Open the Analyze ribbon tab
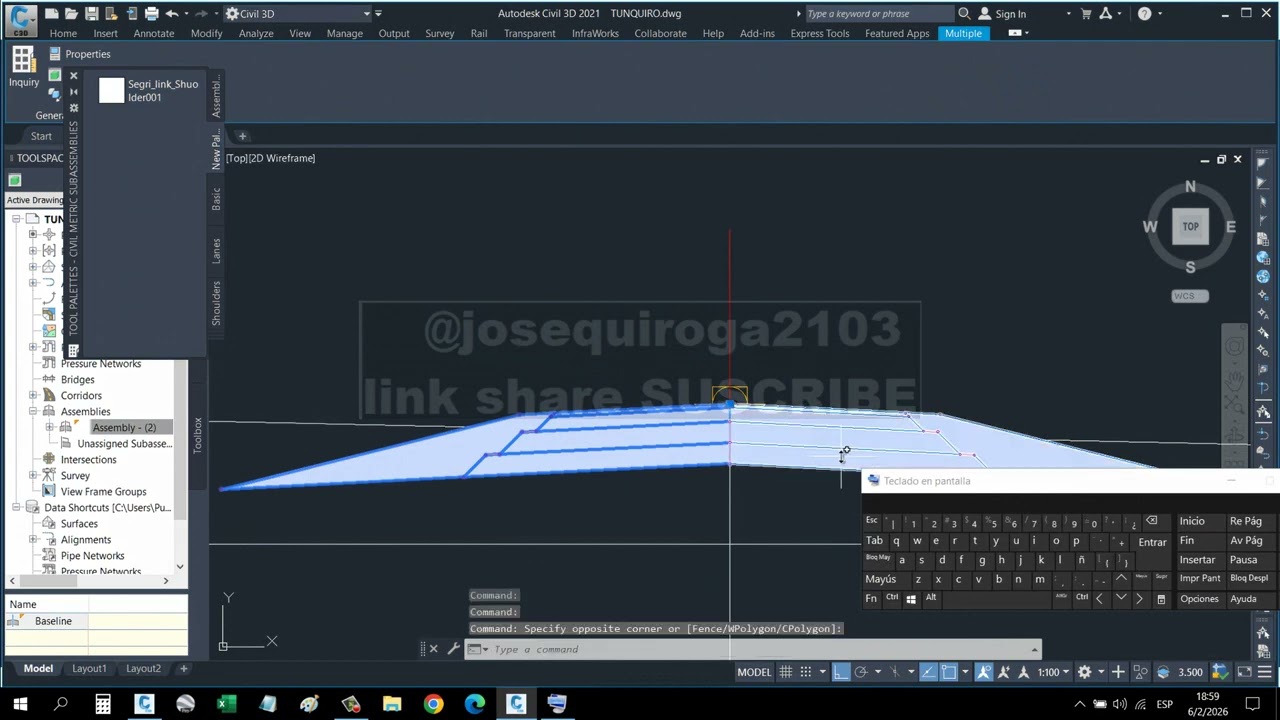This screenshot has height=720, width=1280. 256,34
